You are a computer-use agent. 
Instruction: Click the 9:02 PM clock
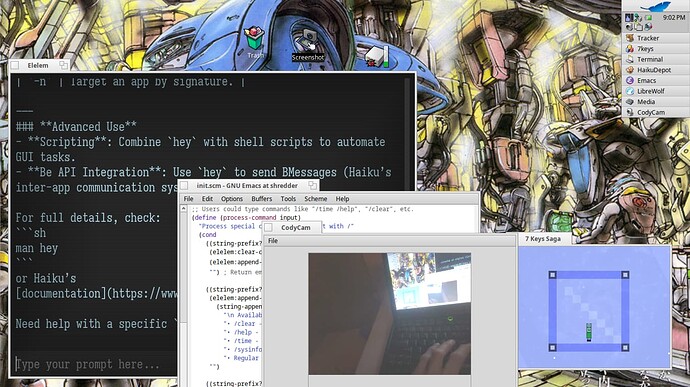(x=674, y=18)
